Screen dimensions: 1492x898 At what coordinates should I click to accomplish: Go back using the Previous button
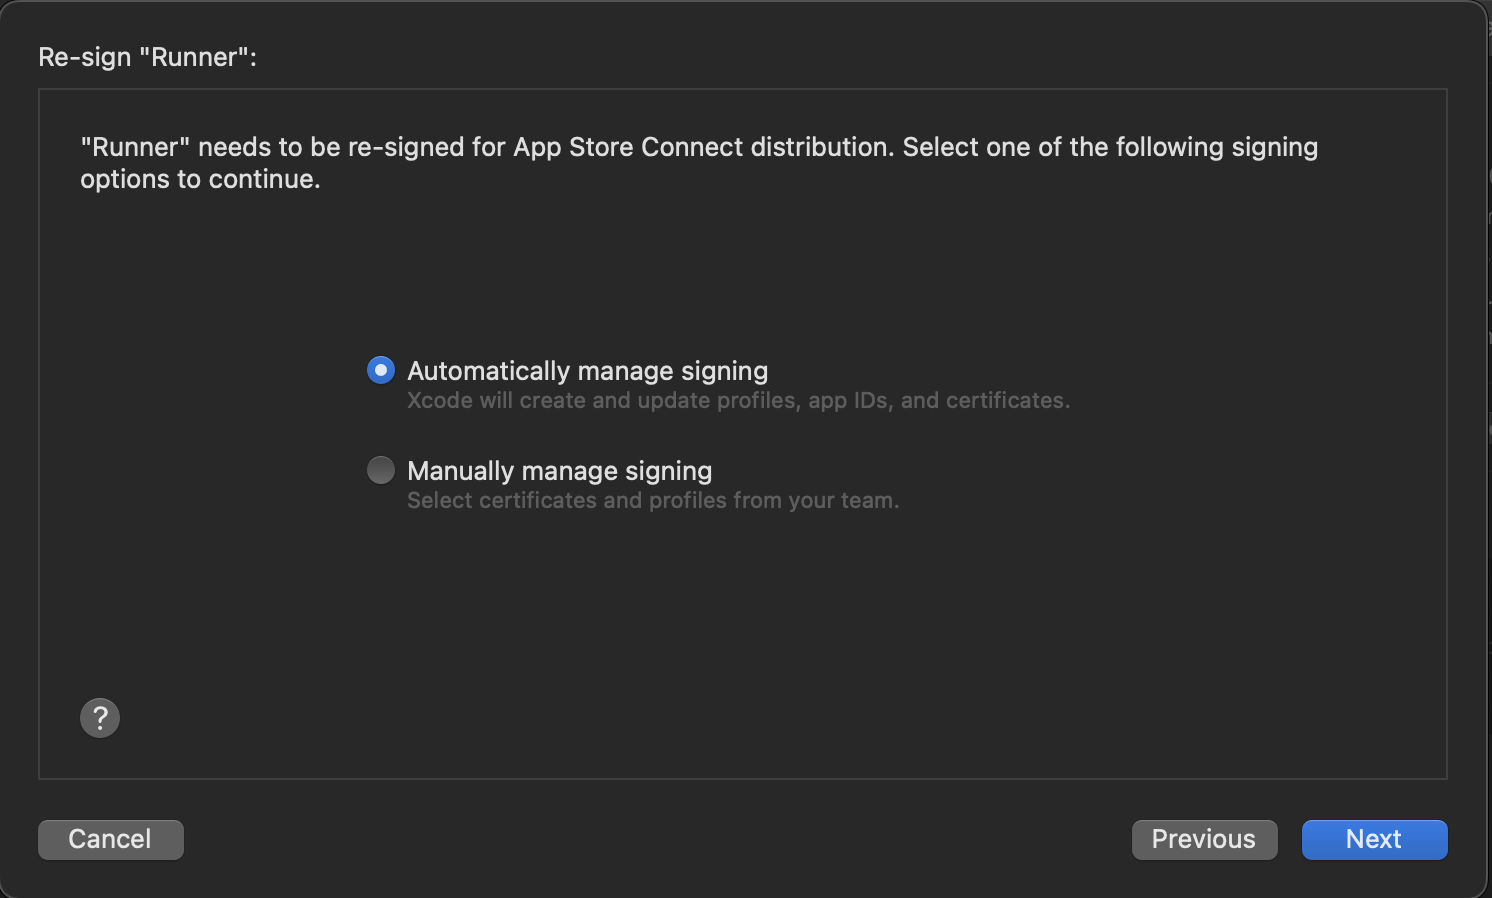point(1204,839)
